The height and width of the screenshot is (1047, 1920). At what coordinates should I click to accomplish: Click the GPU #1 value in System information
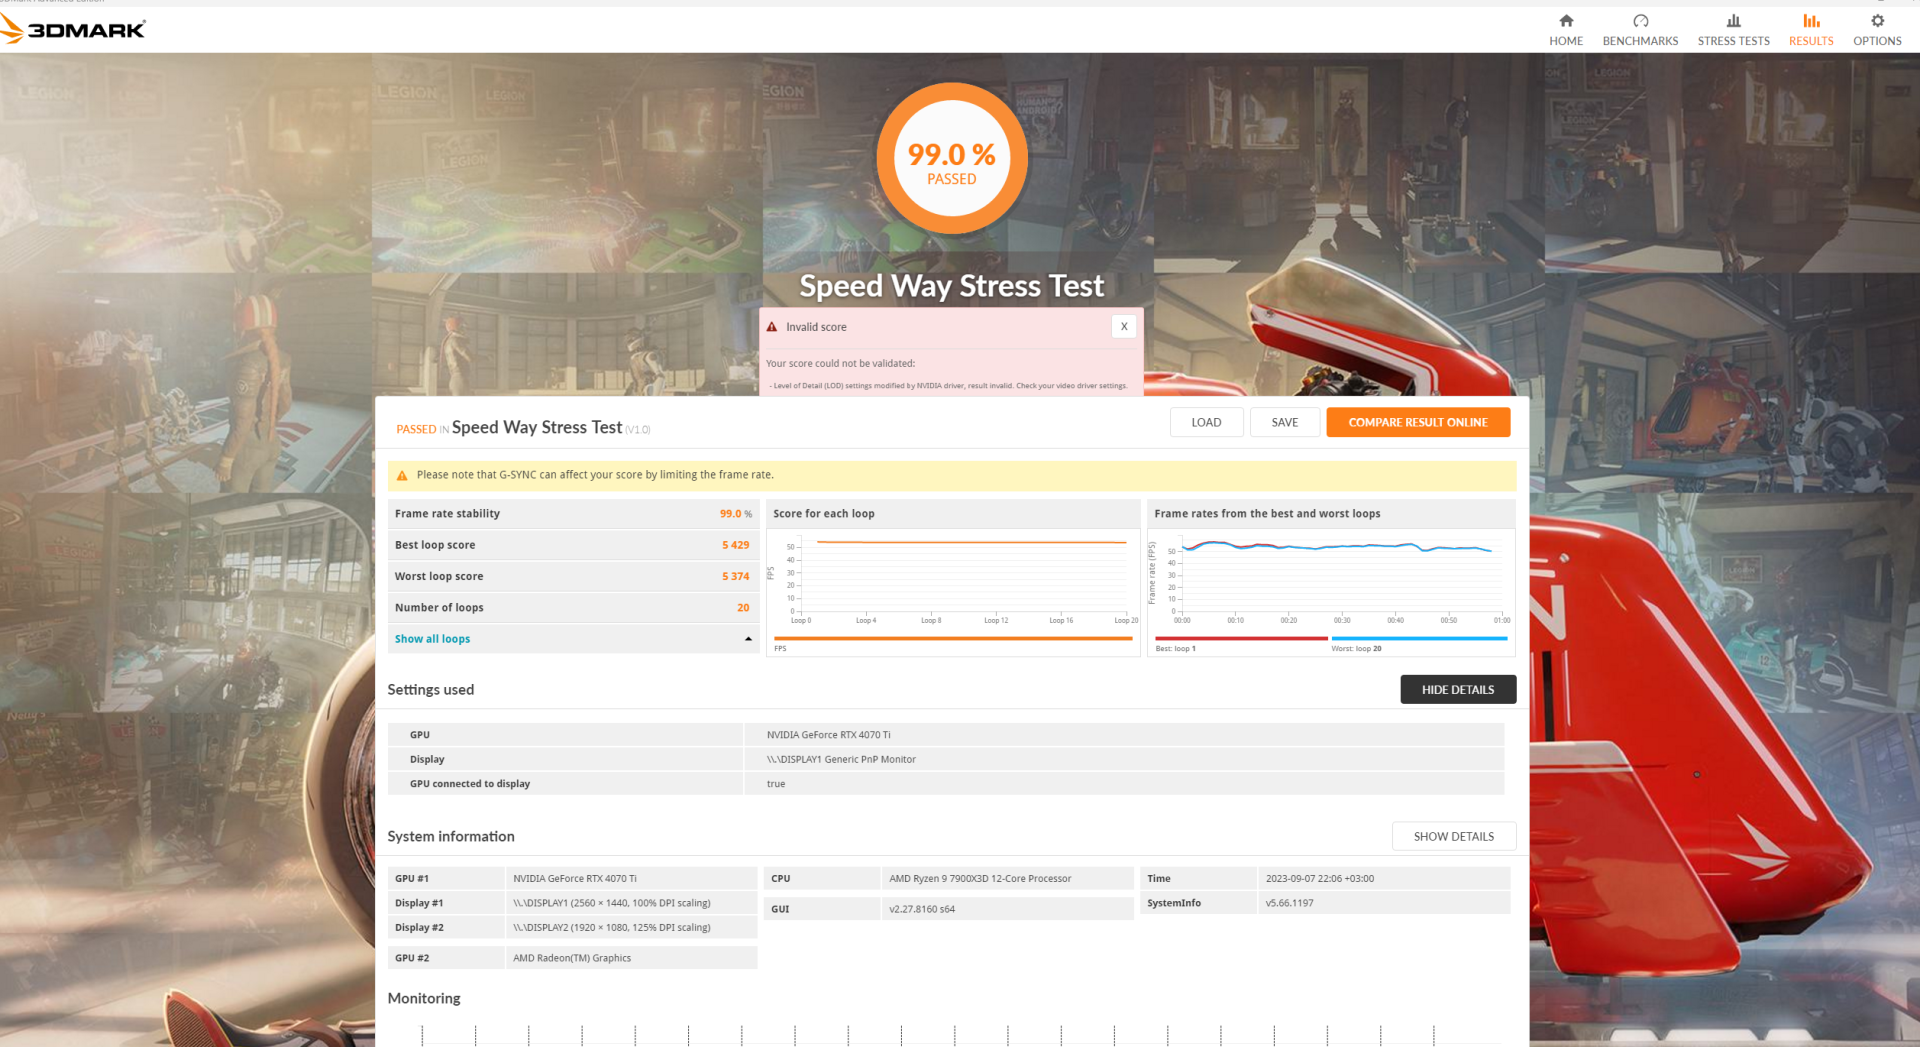[x=575, y=879]
